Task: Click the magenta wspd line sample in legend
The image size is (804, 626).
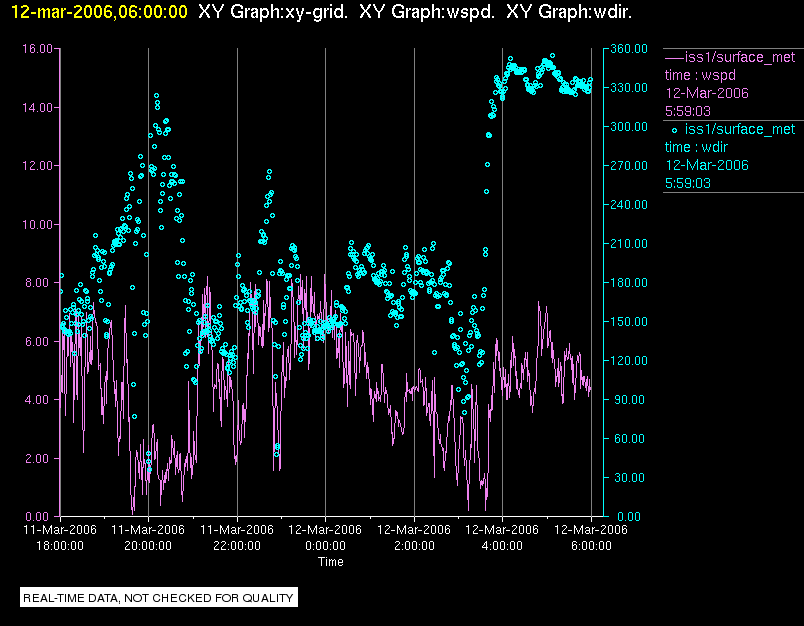Action: click(673, 57)
